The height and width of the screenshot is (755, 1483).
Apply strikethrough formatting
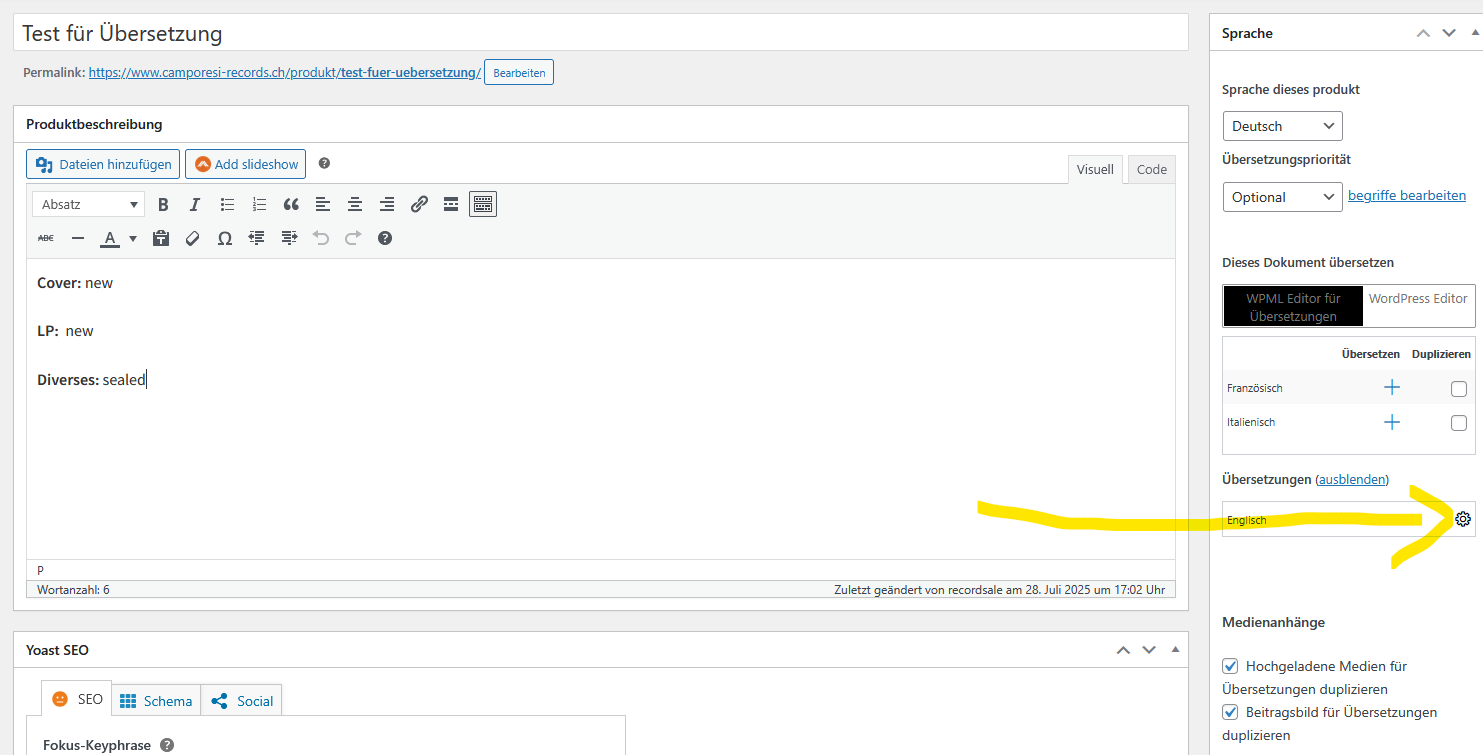point(46,238)
